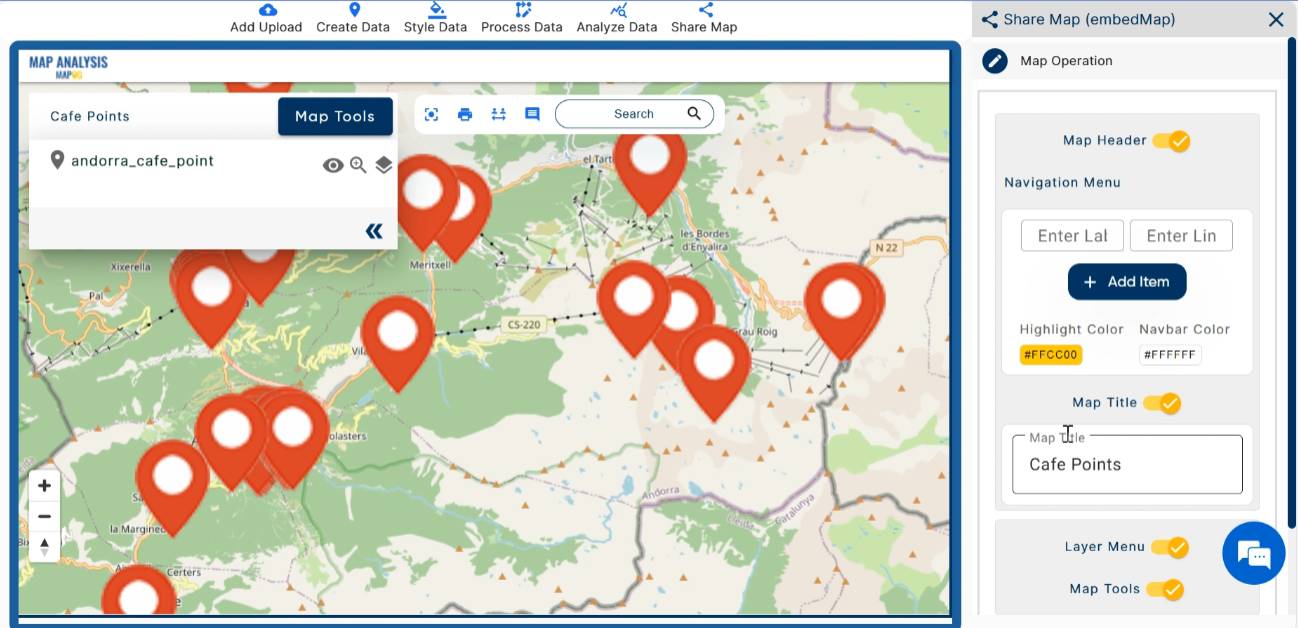Open the Process Data menu
1298x628 pixels.
(x=522, y=18)
